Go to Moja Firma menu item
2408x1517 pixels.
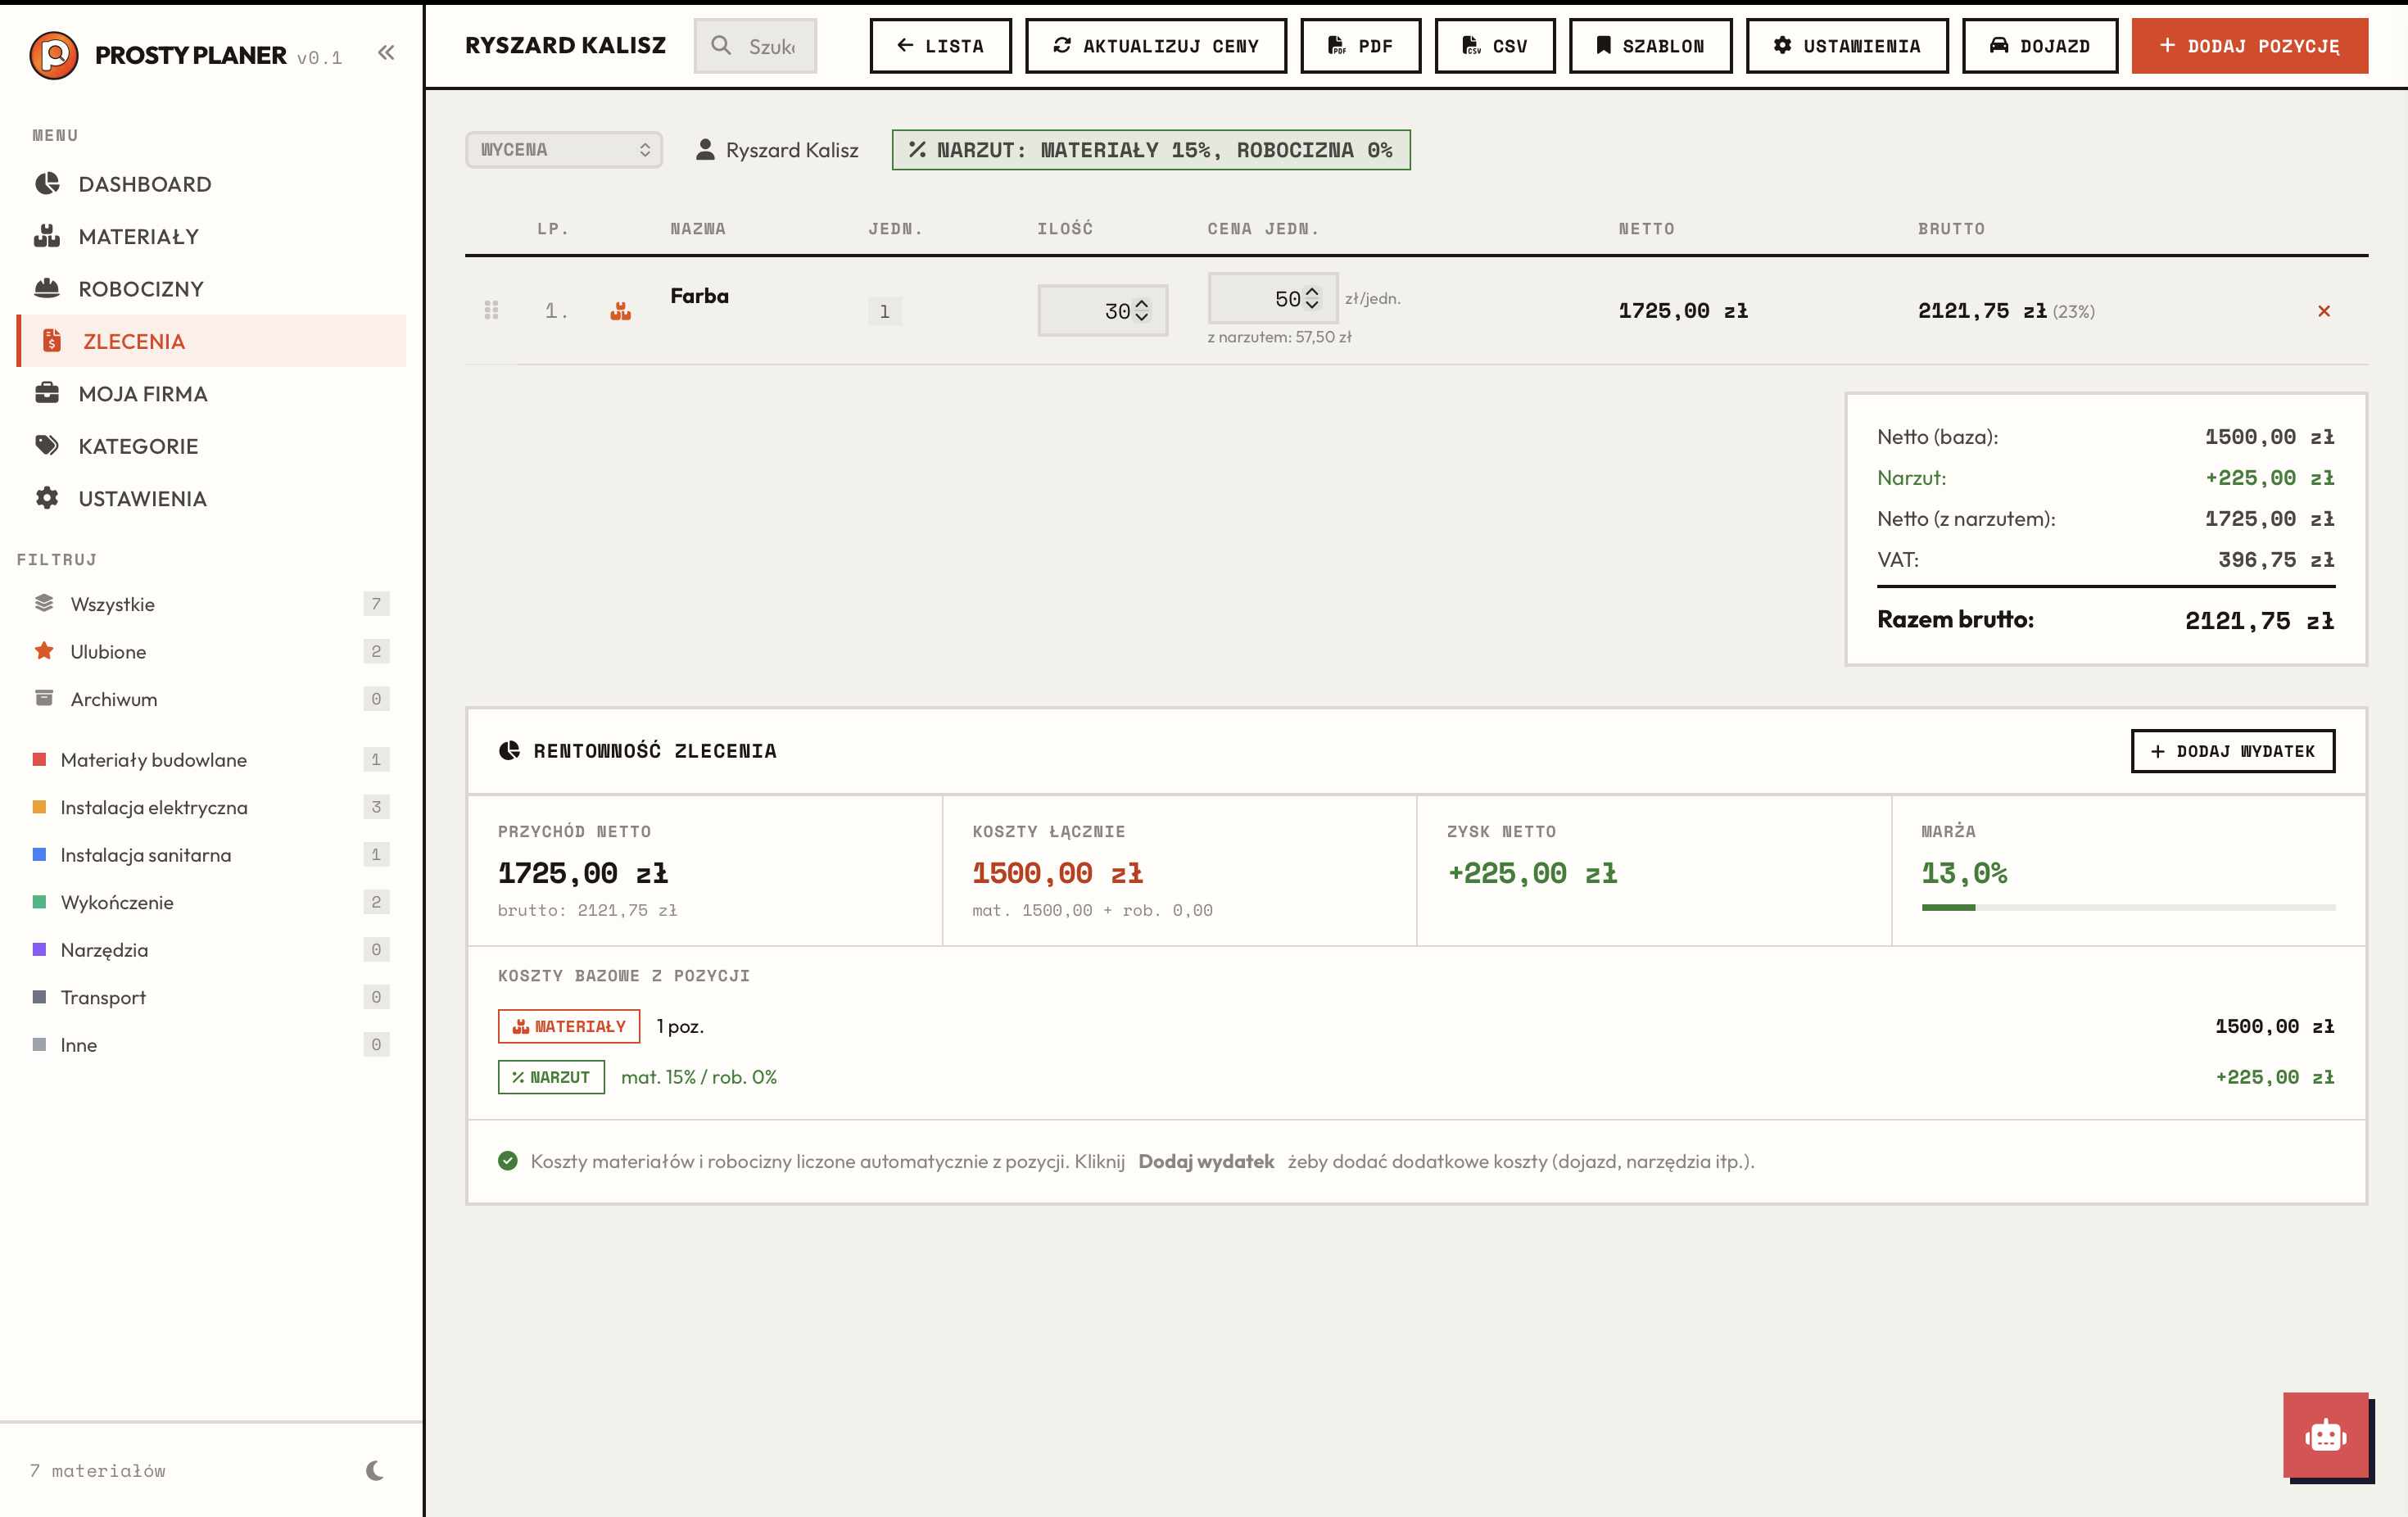142,394
